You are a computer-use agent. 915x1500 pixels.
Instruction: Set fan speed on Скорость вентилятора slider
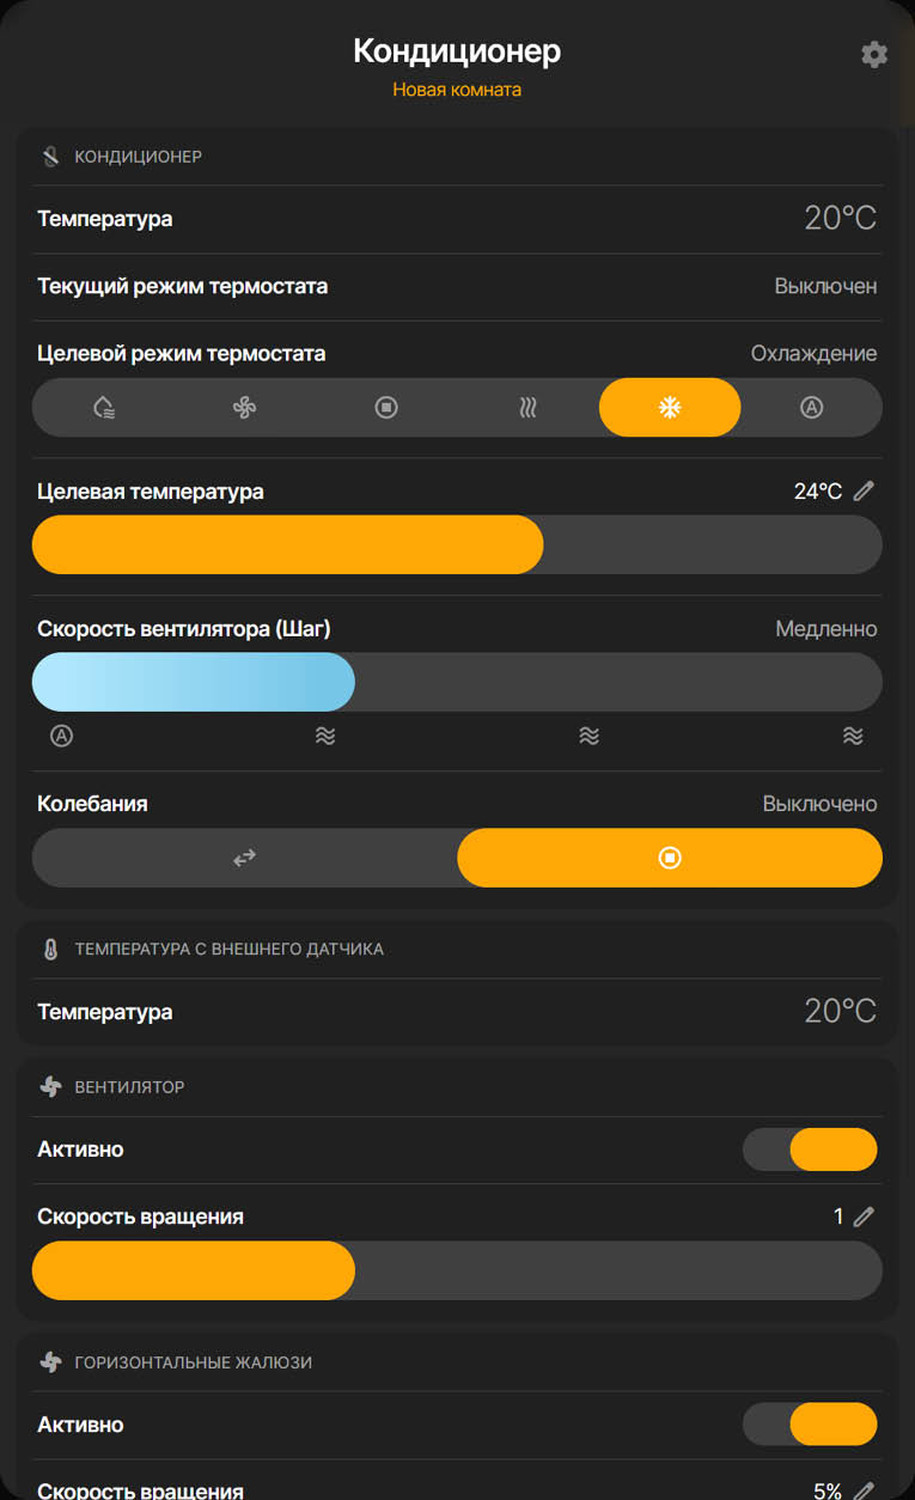point(457,682)
